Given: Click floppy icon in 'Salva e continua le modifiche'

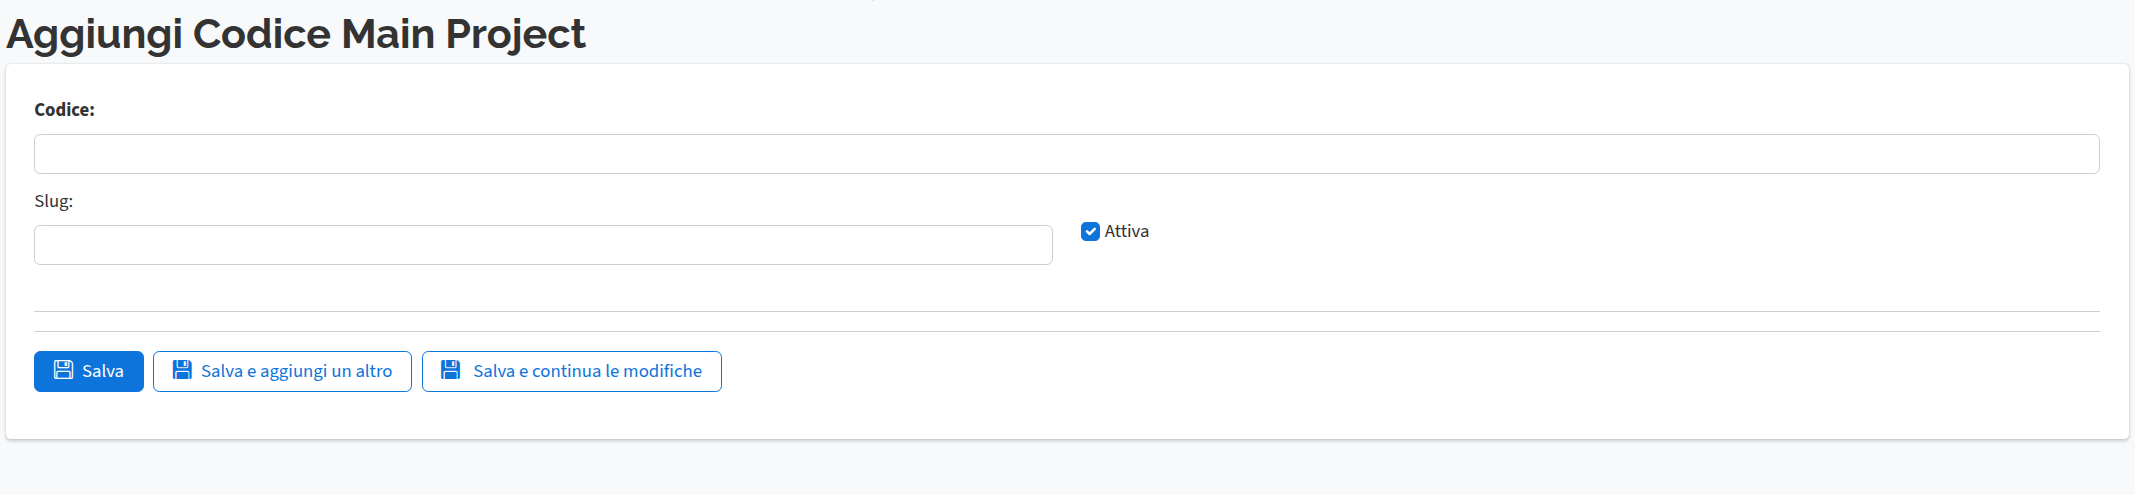Looking at the screenshot, I should point(451,370).
